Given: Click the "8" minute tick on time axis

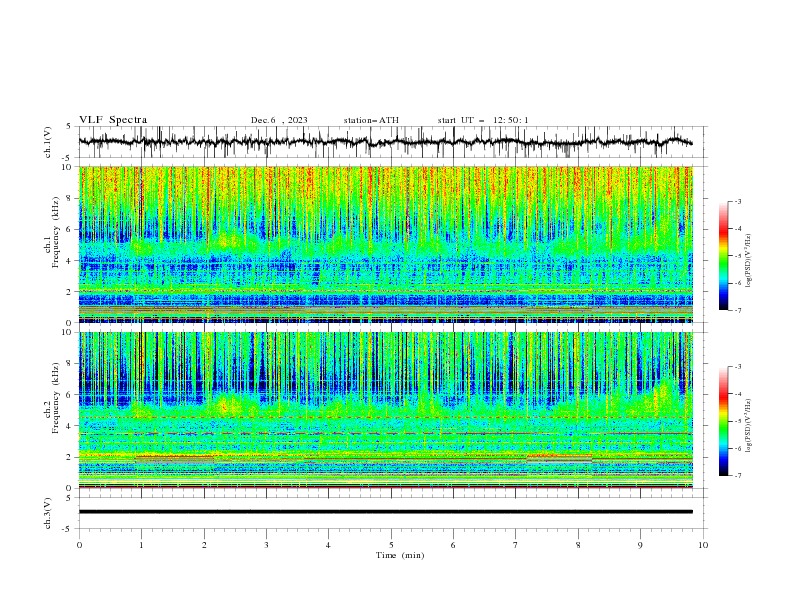Looking at the screenshot, I should [578, 545].
